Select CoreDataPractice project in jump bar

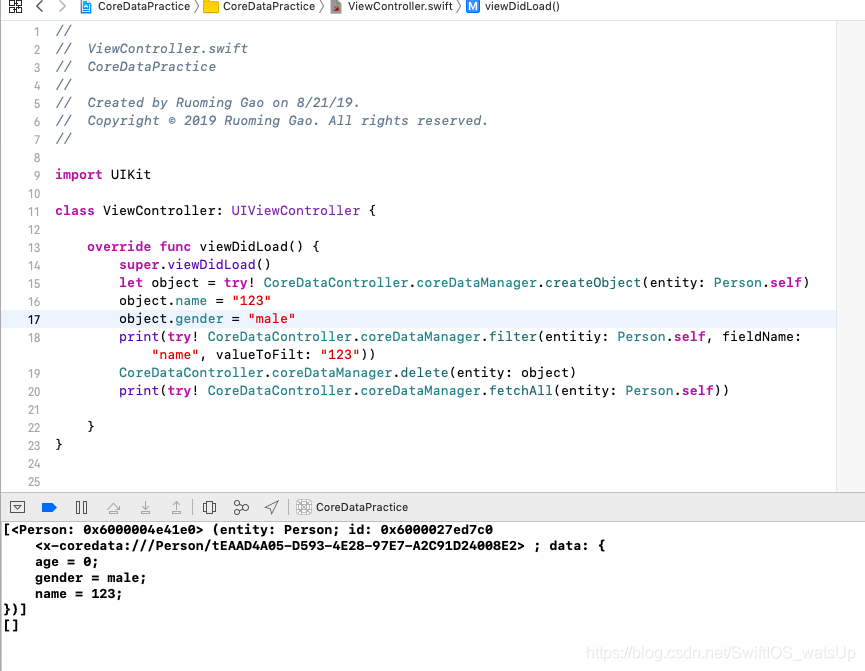pos(143,7)
